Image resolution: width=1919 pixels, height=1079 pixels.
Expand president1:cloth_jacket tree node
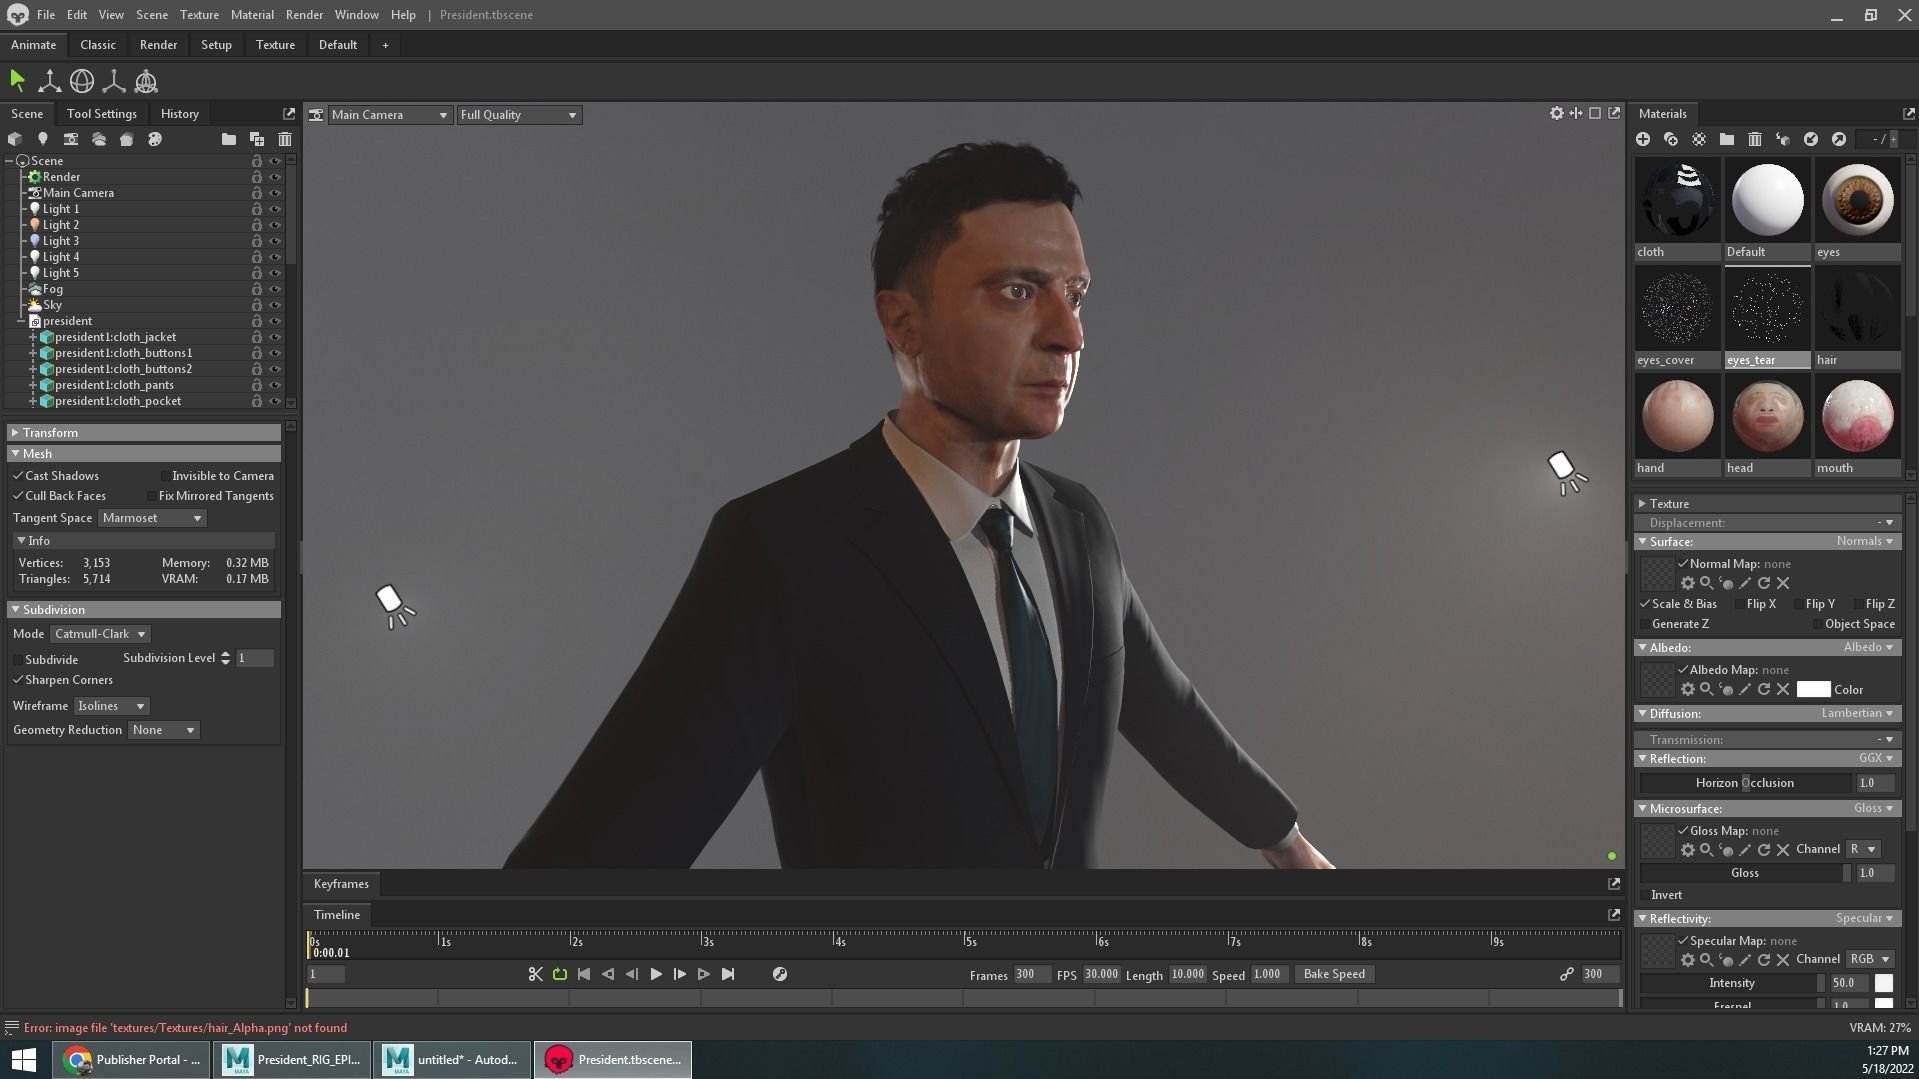click(33, 337)
